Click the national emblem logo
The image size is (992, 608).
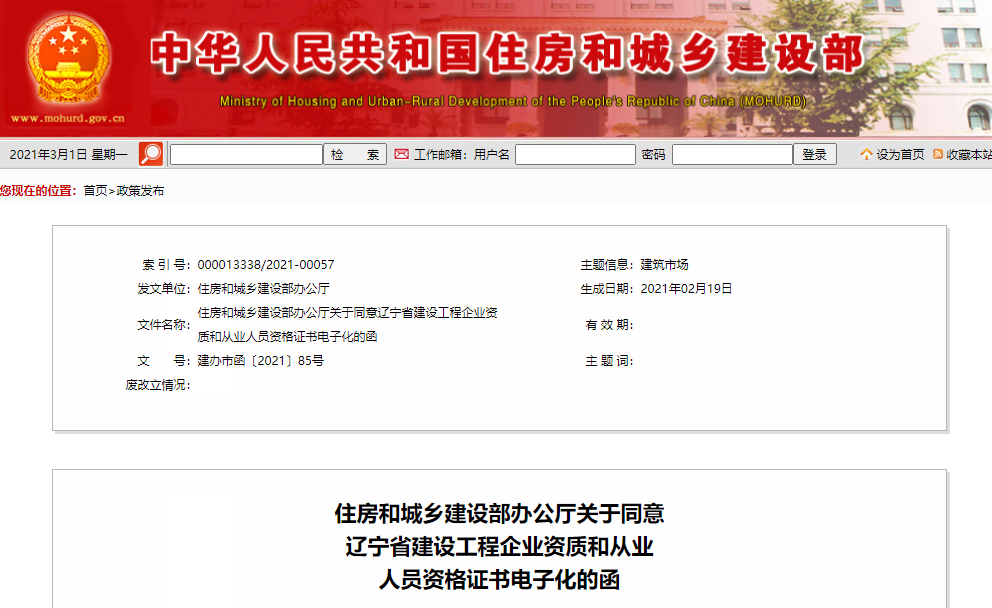point(68,59)
